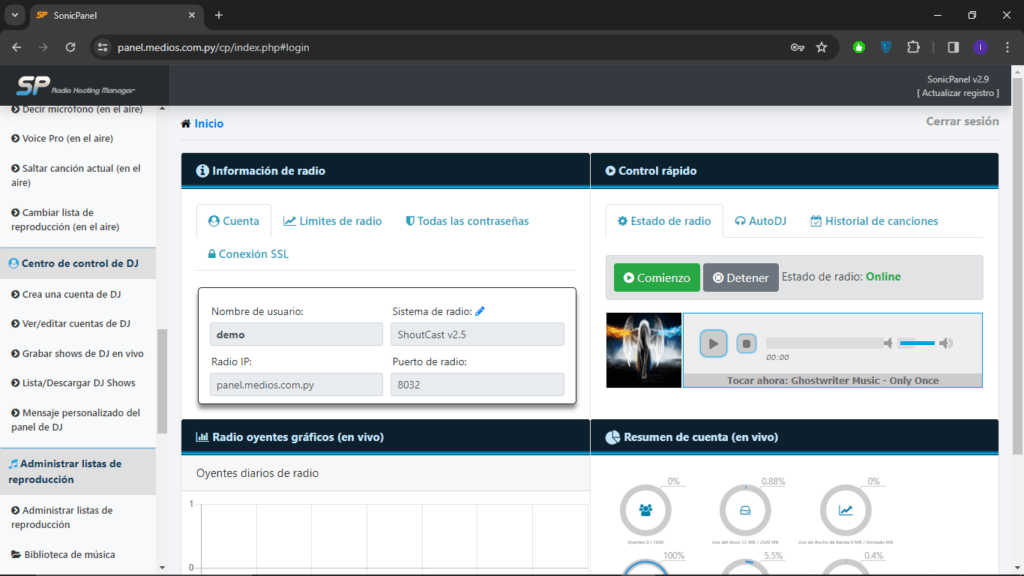Click the blue shield extension icon

[x=886, y=47]
